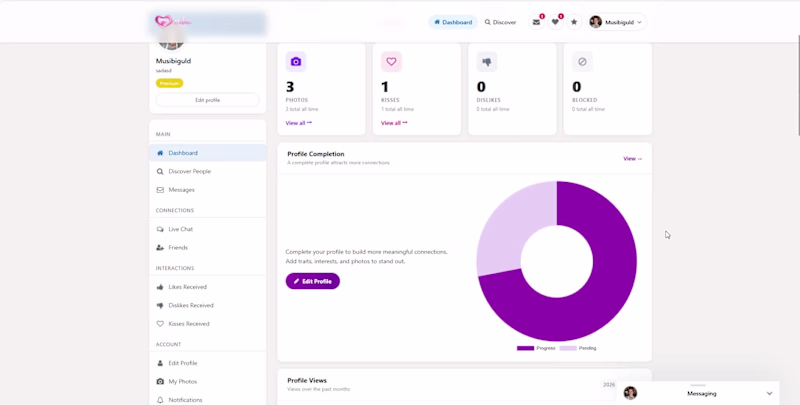Click the Dislikes thumbs-down icon on stats card
Image resolution: width=800 pixels, height=405 pixels.
click(x=487, y=62)
